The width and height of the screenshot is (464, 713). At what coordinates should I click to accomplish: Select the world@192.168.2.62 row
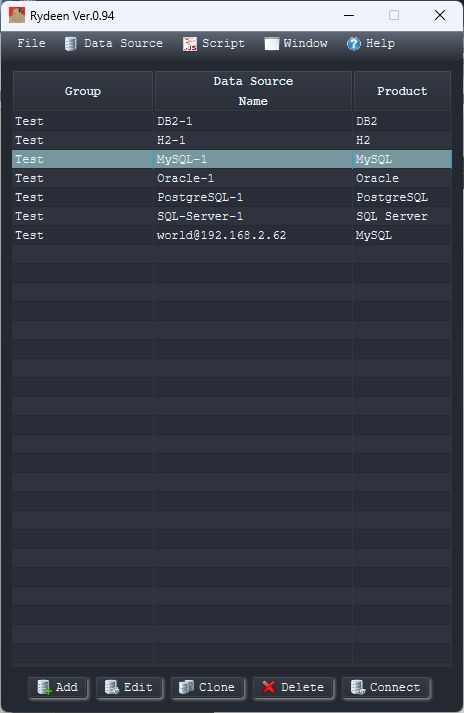tap(232, 235)
